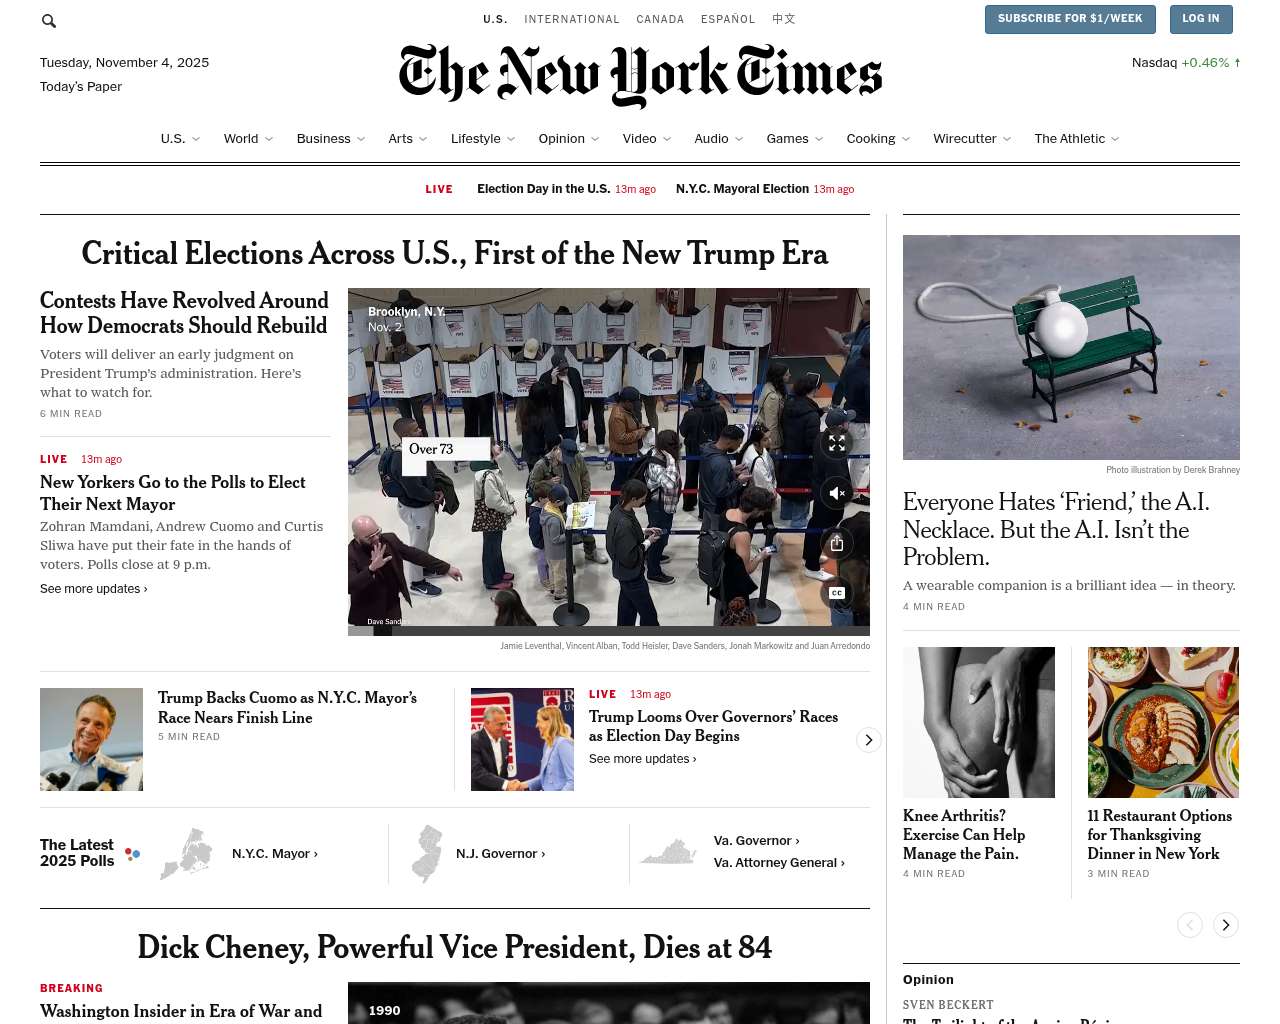Open Today's Paper link

[81, 87]
